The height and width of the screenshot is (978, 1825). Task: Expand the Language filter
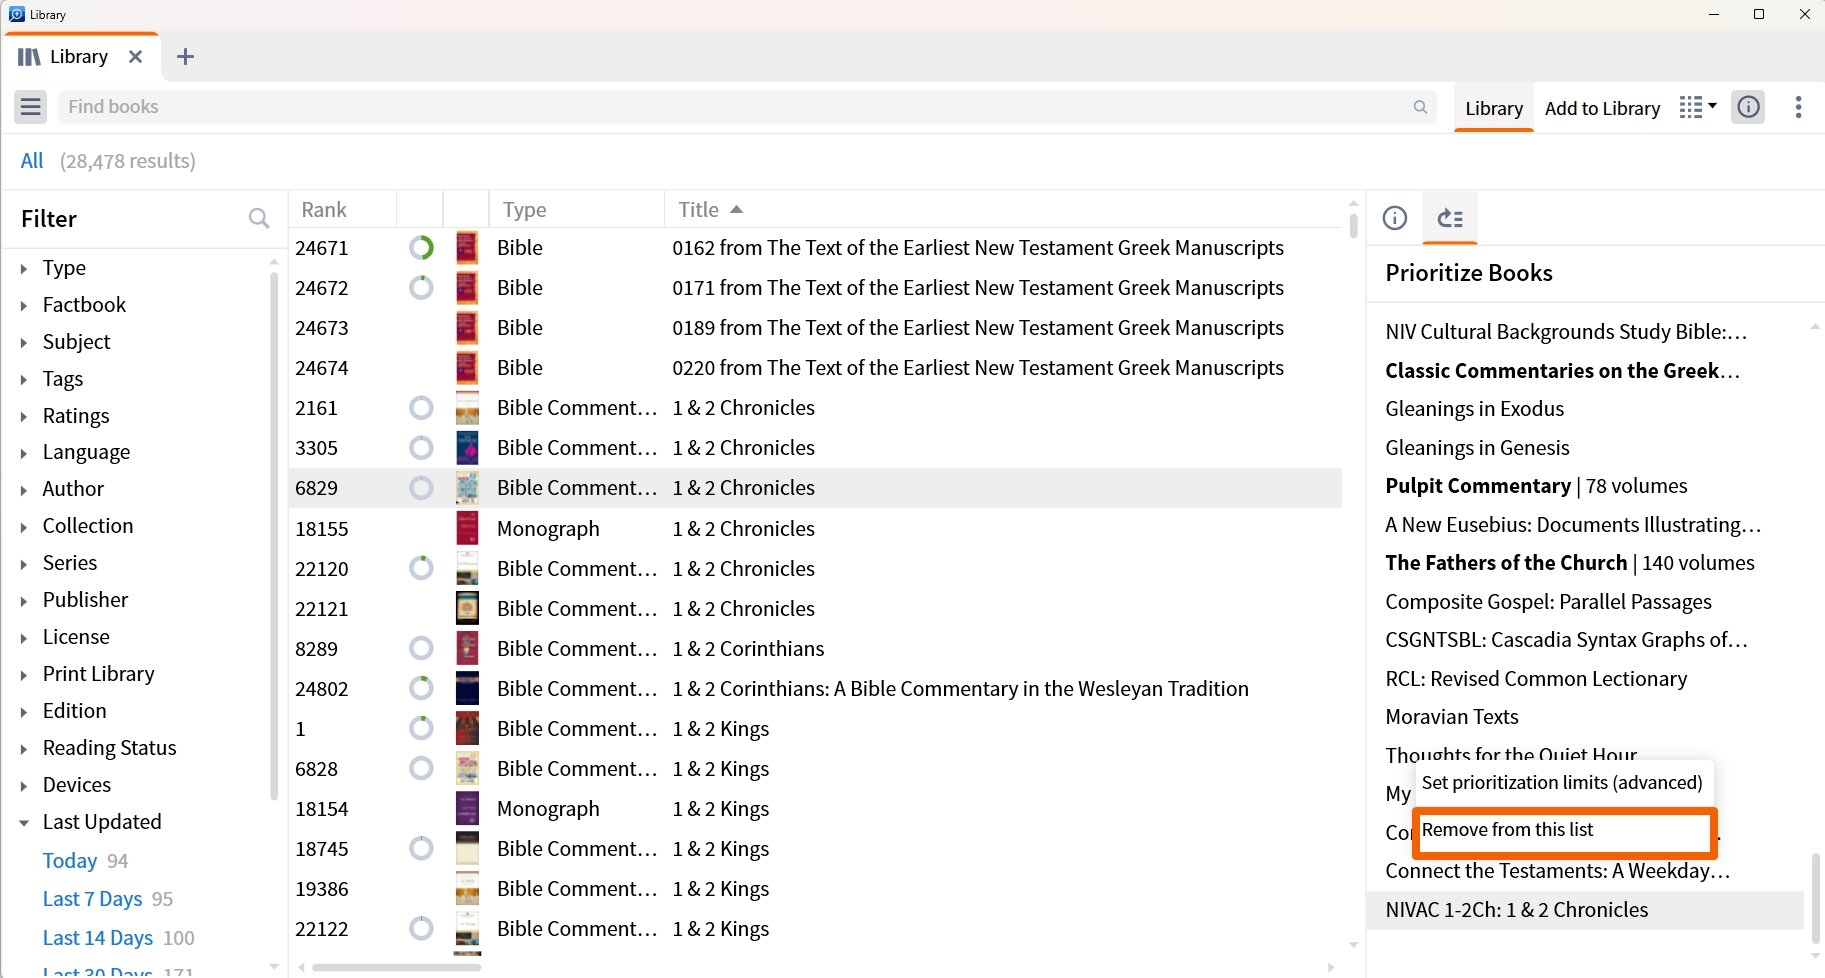[x=24, y=453]
